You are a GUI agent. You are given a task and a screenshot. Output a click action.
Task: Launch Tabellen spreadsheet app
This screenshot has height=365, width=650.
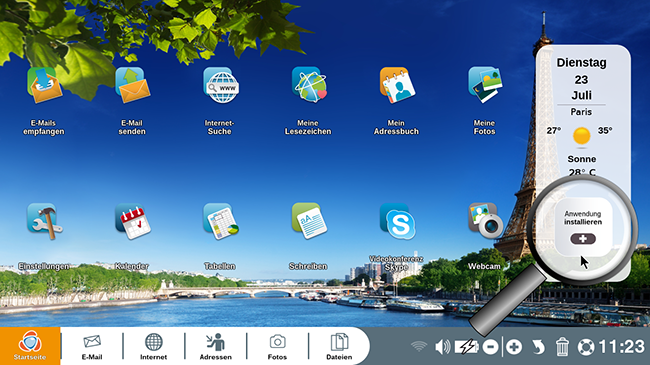tap(221, 221)
